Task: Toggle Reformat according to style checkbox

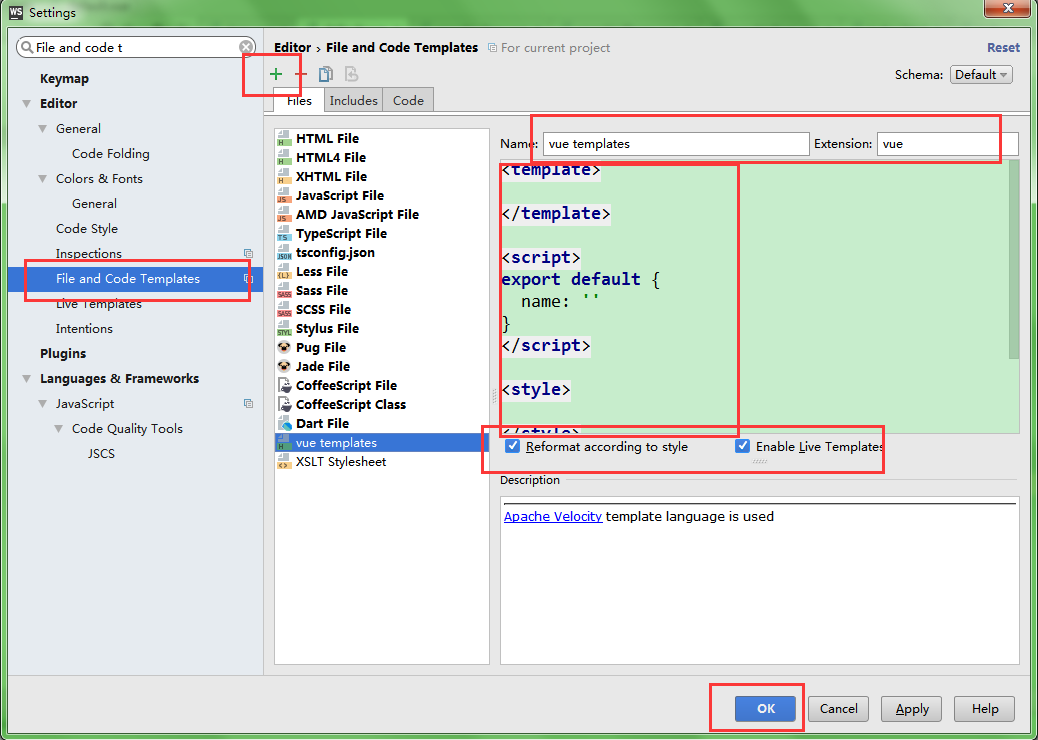Action: pos(512,447)
